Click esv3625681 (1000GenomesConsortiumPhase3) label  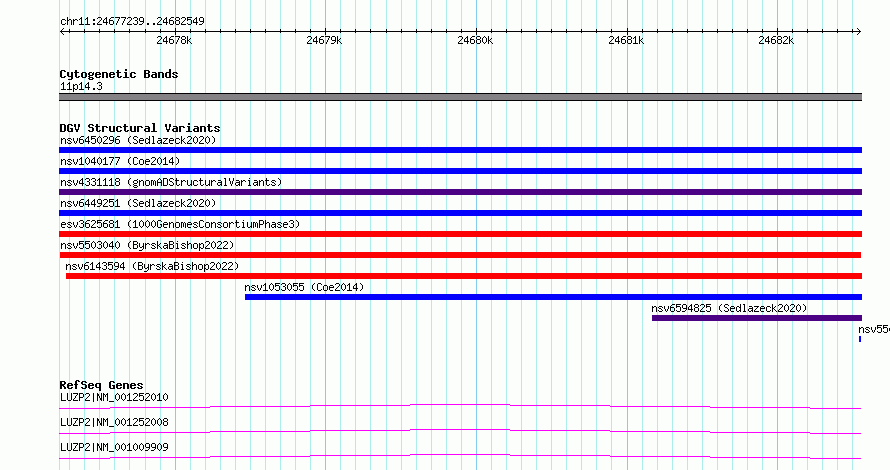[x=180, y=224]
